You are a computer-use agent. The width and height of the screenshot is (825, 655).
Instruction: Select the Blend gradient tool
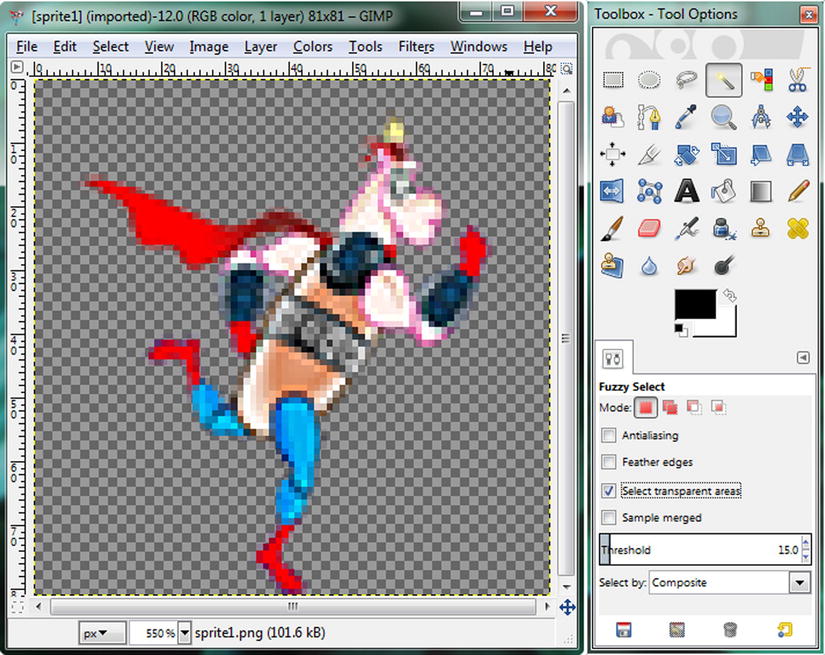coord(761,191)
